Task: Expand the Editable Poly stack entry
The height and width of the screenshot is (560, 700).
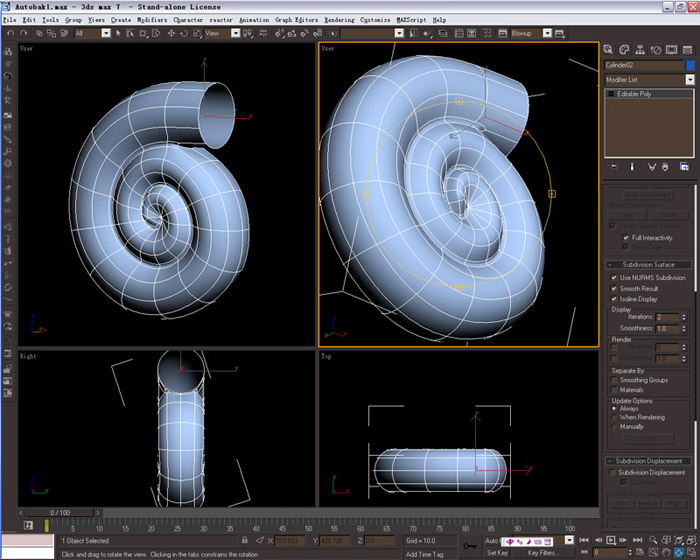Action: [x=611, y=94]
